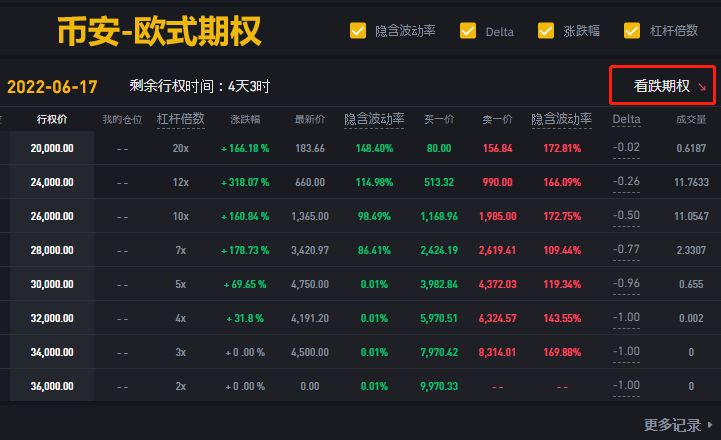Click 隐含波动率 header next to Delta

pyautogui.click(x=562, y=119)
